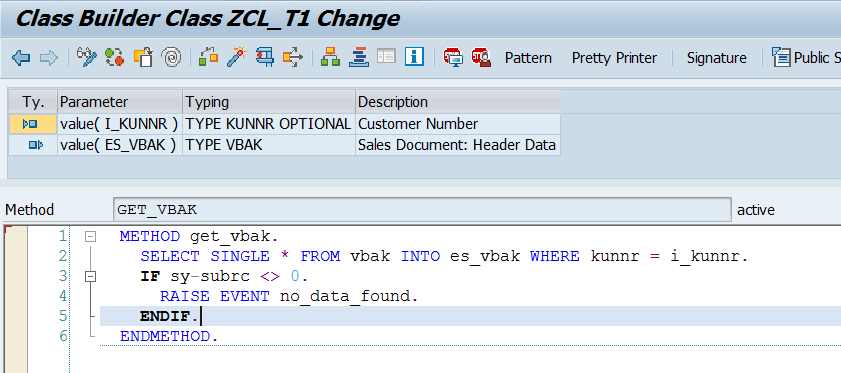
Task: Click the Activate icon with colored boxes
Action: pyautogui.click(x=208, y=57)
